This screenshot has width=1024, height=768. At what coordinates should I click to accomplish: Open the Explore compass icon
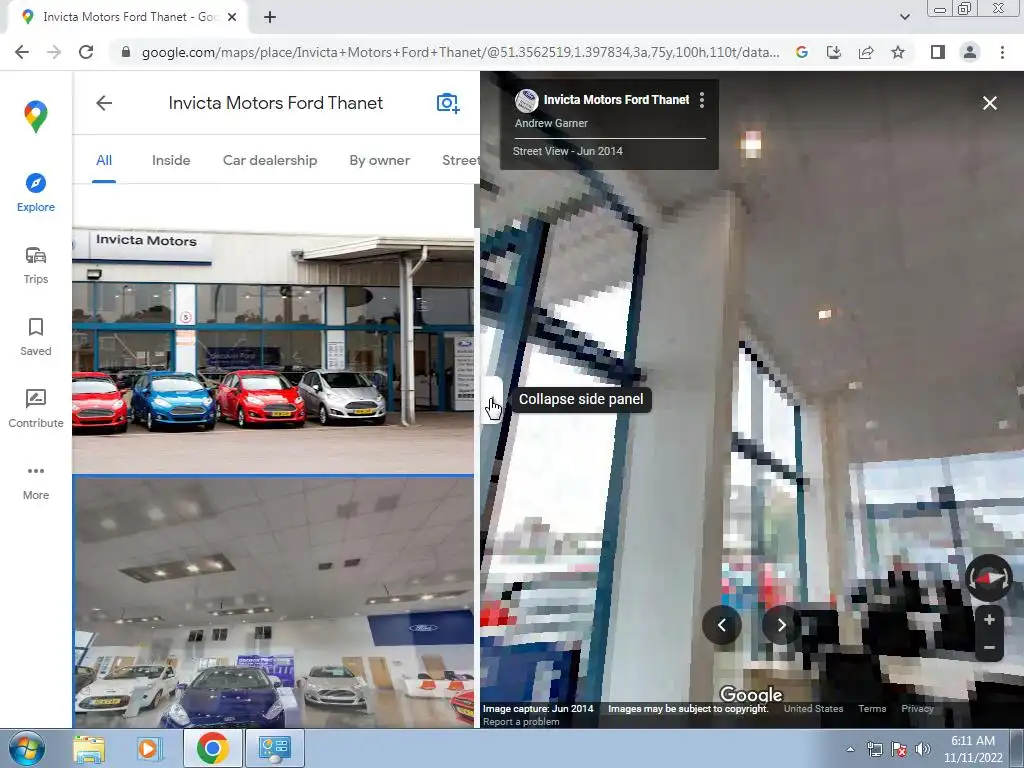coord(35,183)
